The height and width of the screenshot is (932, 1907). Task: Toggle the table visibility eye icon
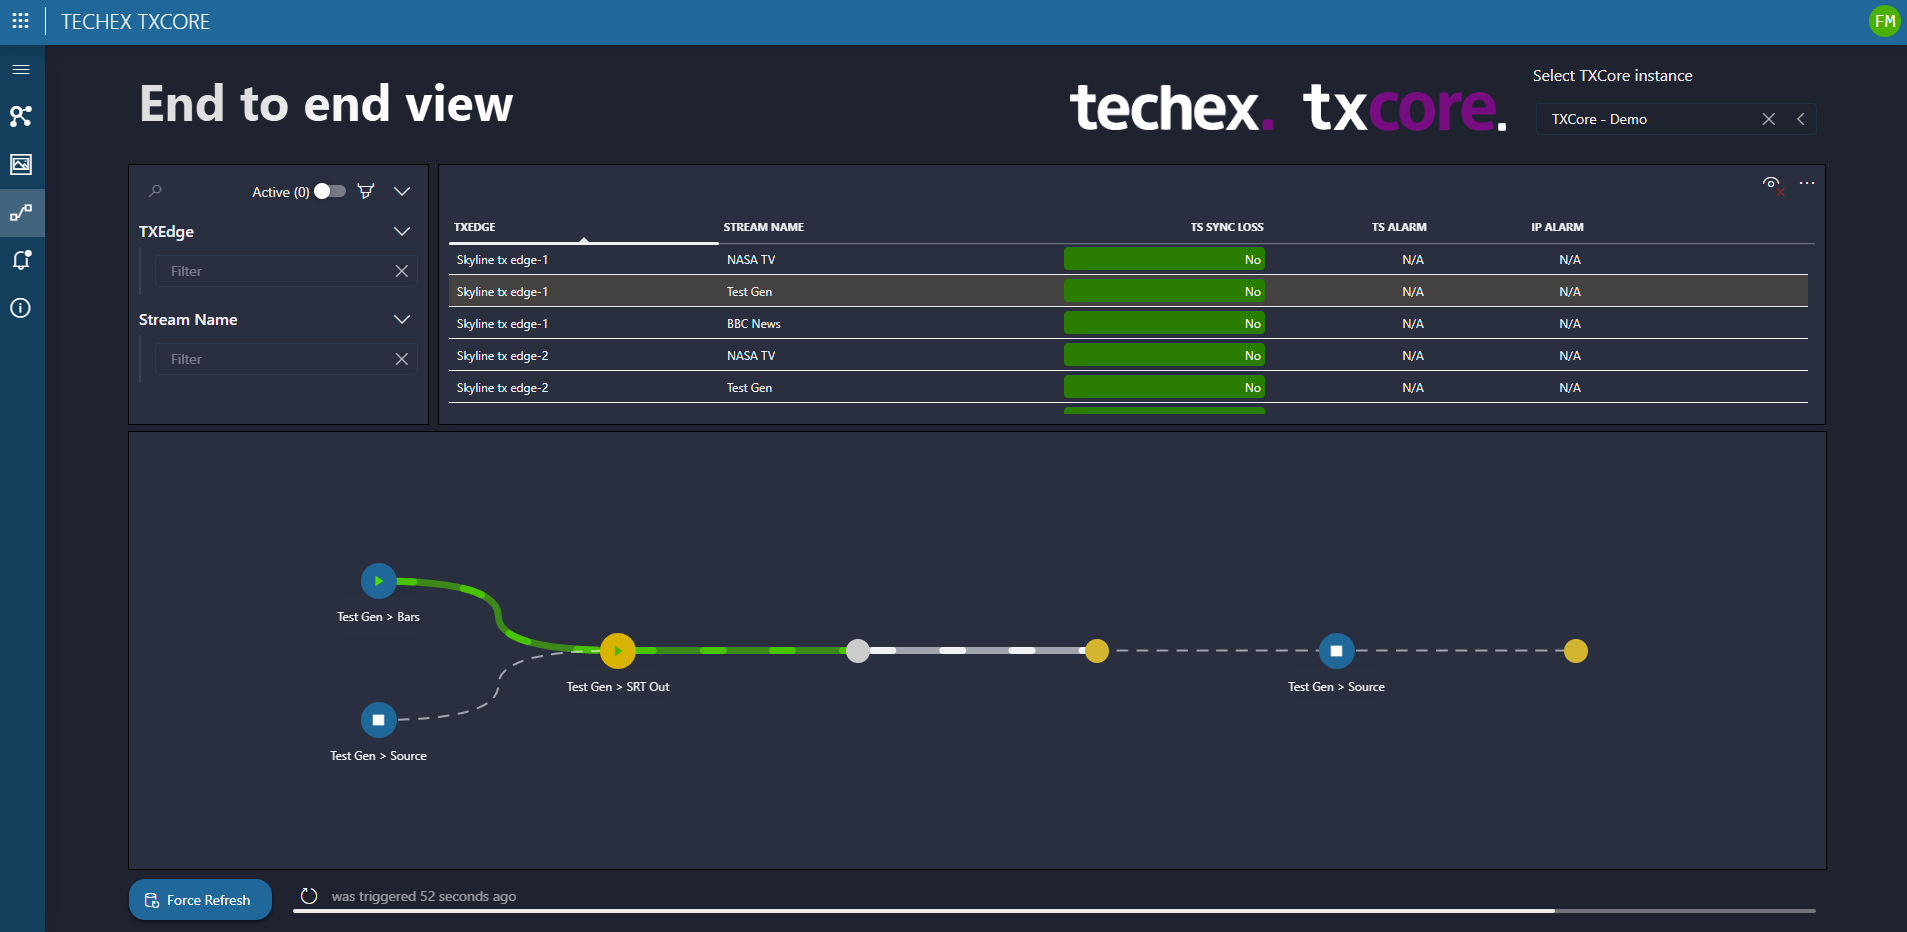[x=1772, y=184]
